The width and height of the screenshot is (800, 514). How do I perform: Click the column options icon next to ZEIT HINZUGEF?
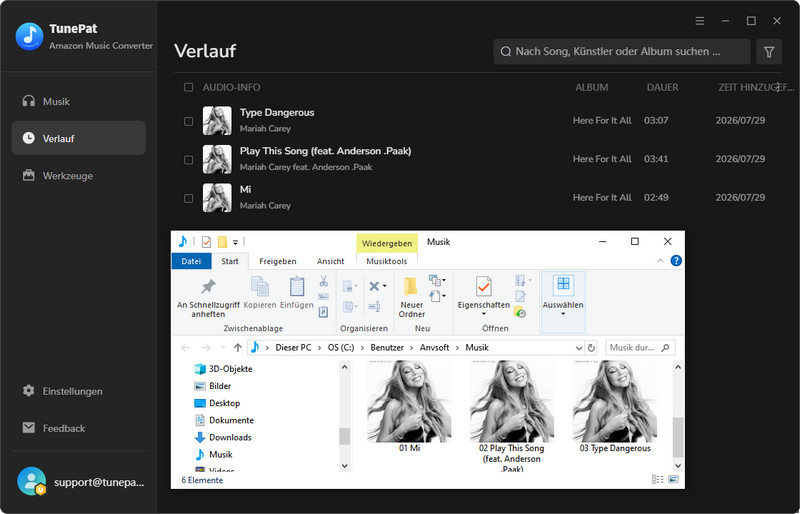click(x=778, y=87)
